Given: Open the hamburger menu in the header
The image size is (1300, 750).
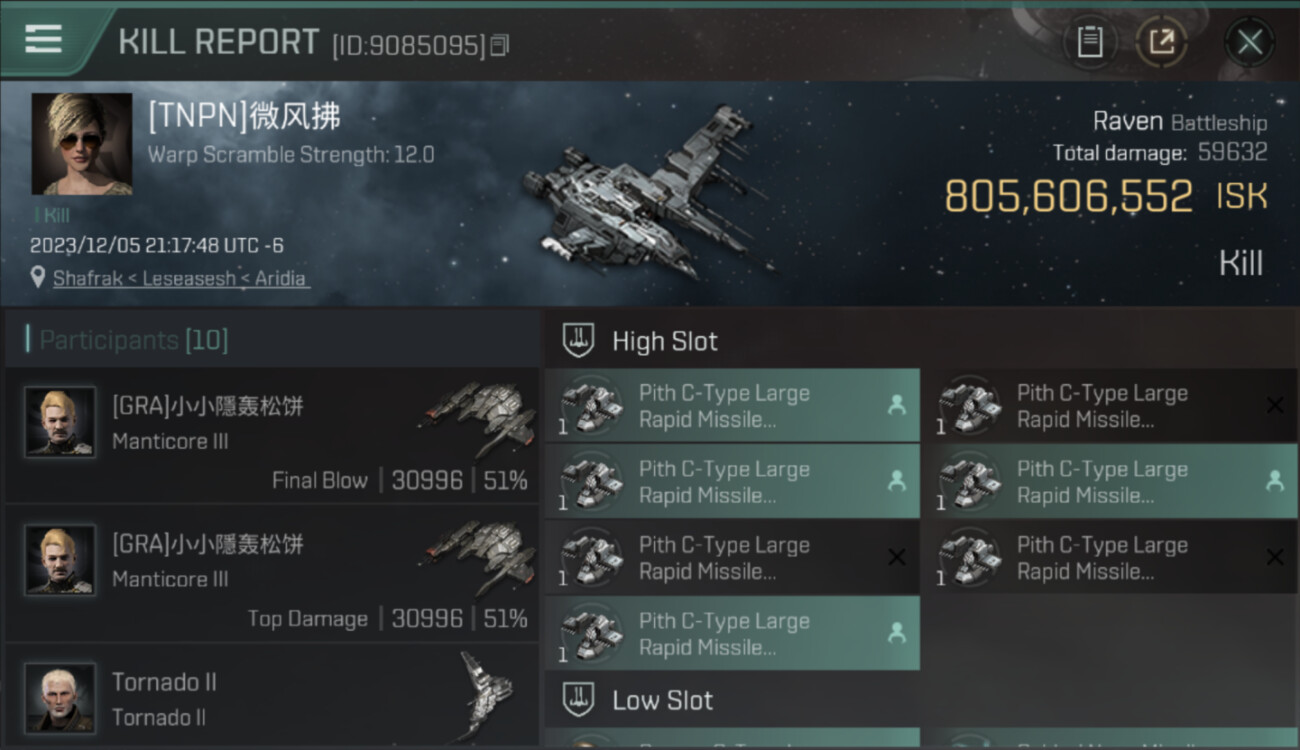Looking at the screenshot, I should click(x=43, y=39).
